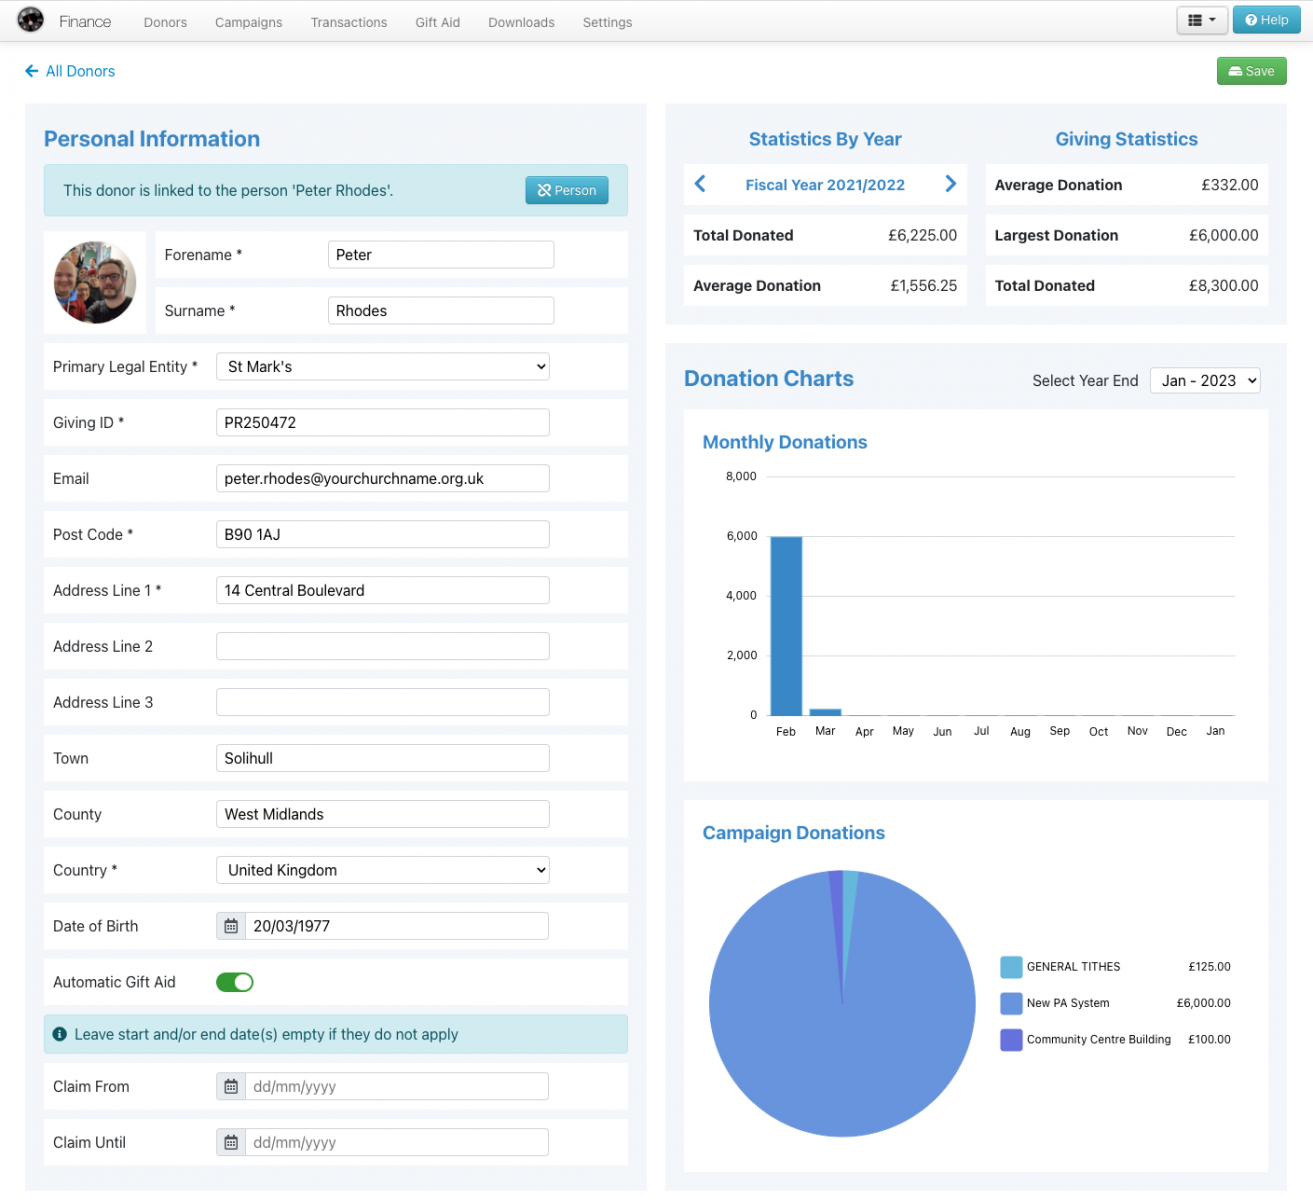Open the Donors menu
Viewport: 1313px width, 1200px height.
coord(165,22)
